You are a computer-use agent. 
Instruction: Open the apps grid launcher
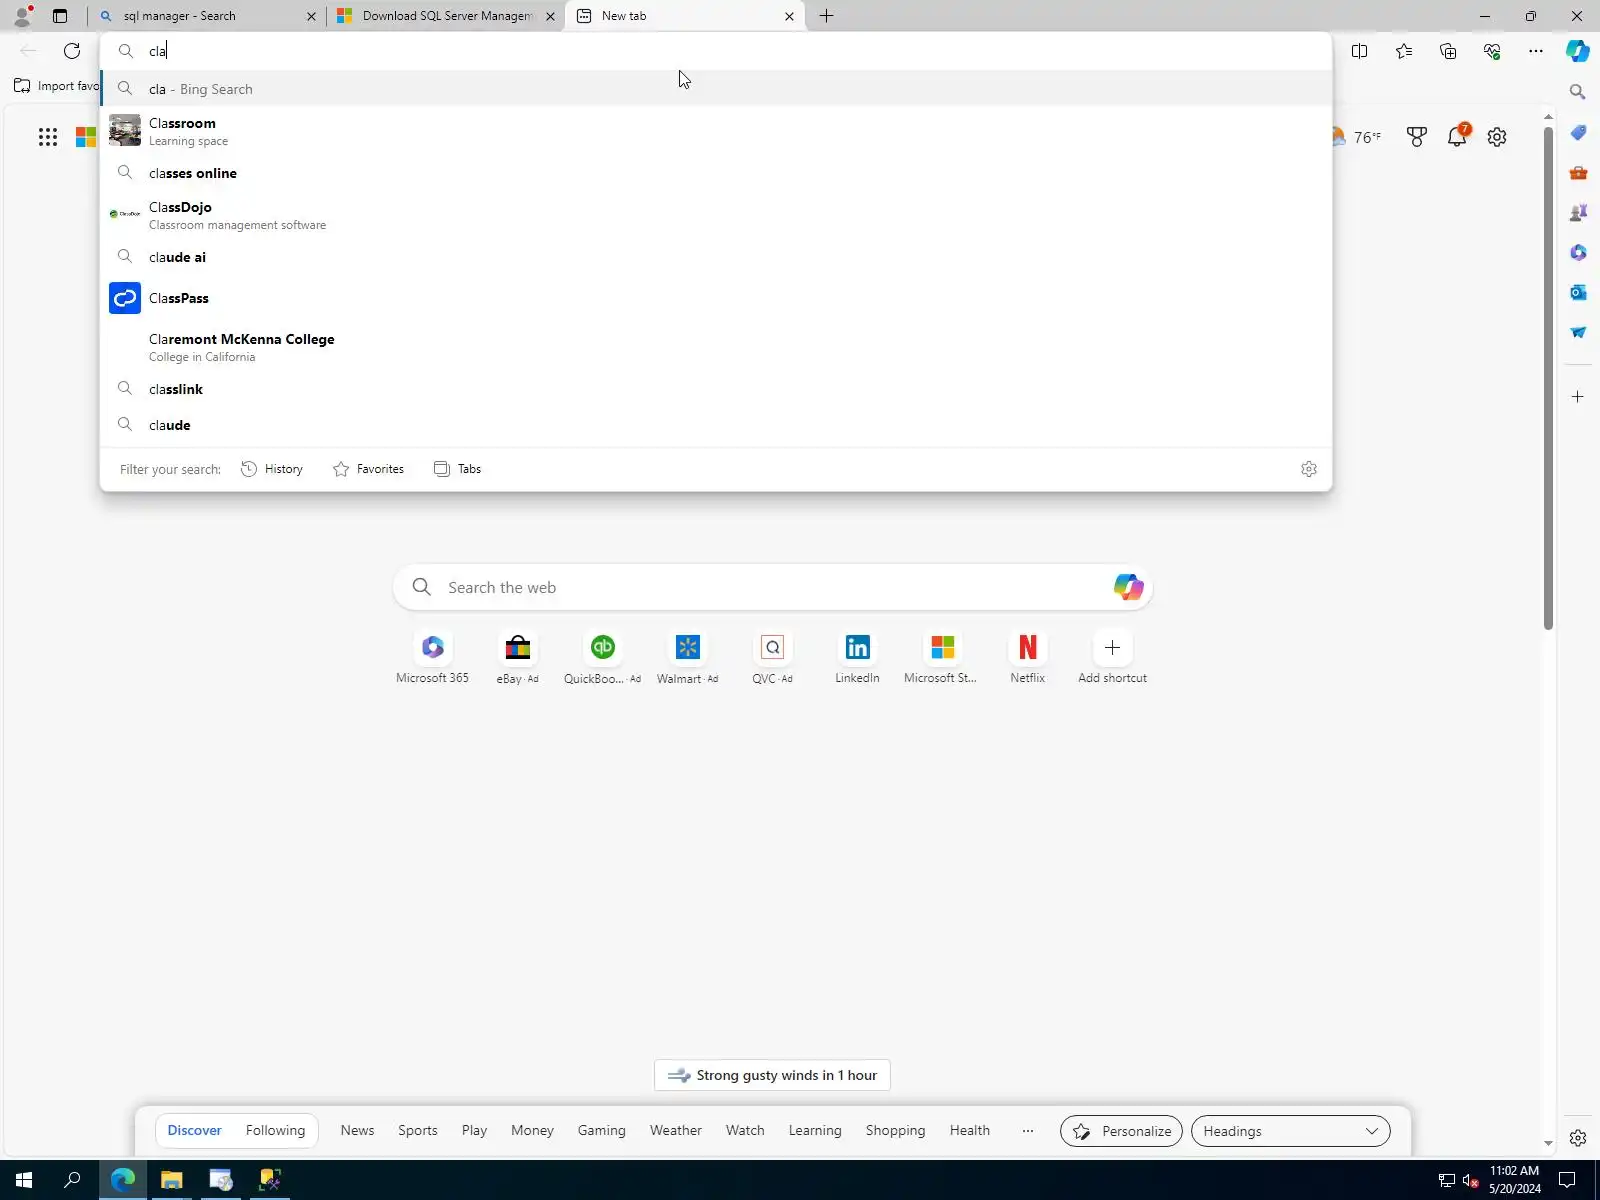click(x=48, y=137)
